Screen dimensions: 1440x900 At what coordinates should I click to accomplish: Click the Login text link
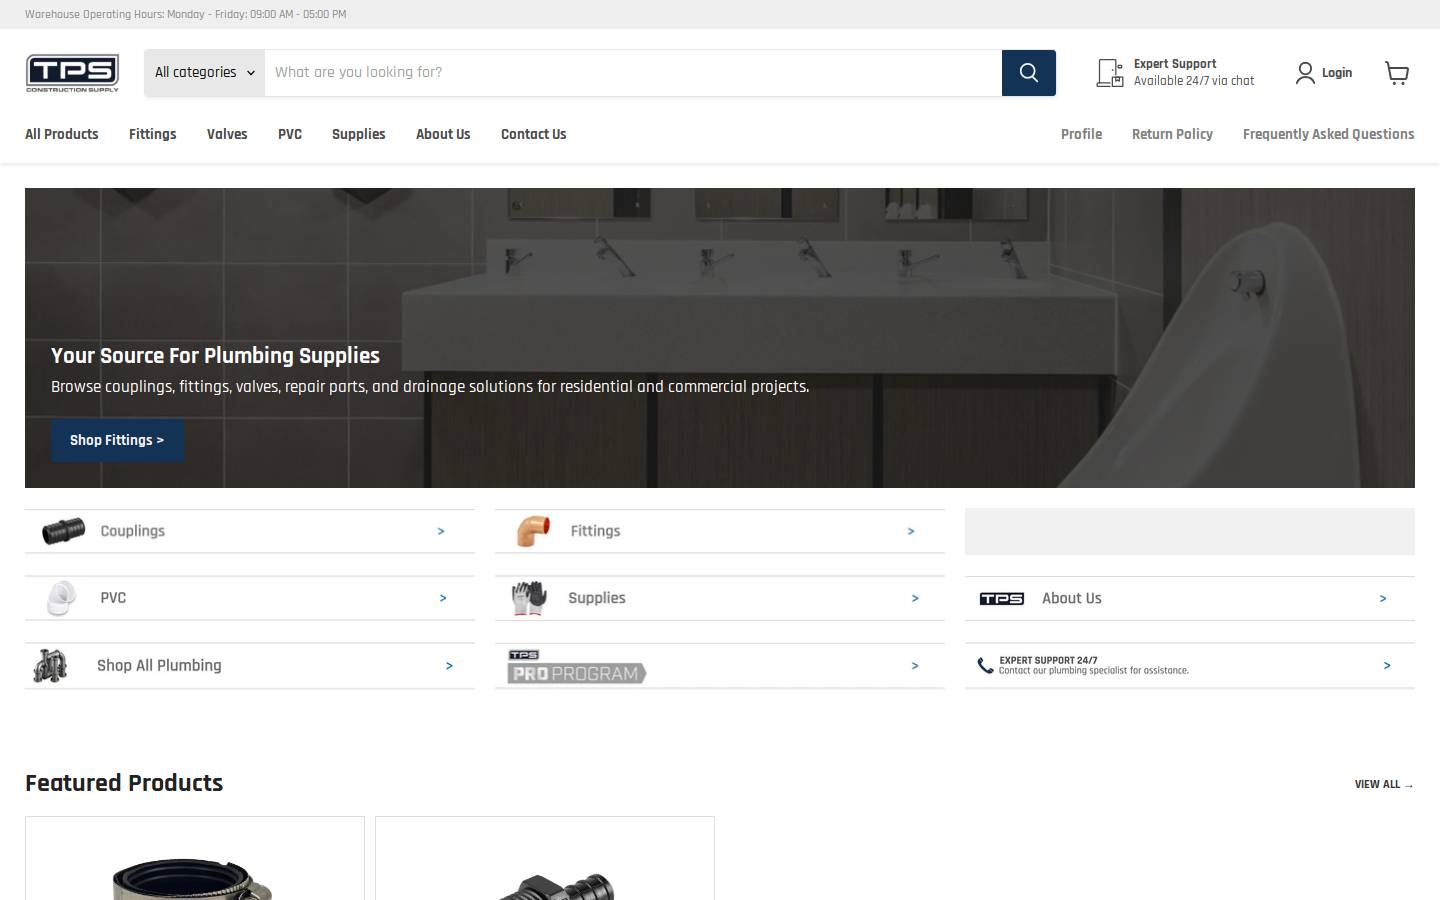tap(1337, 73)
